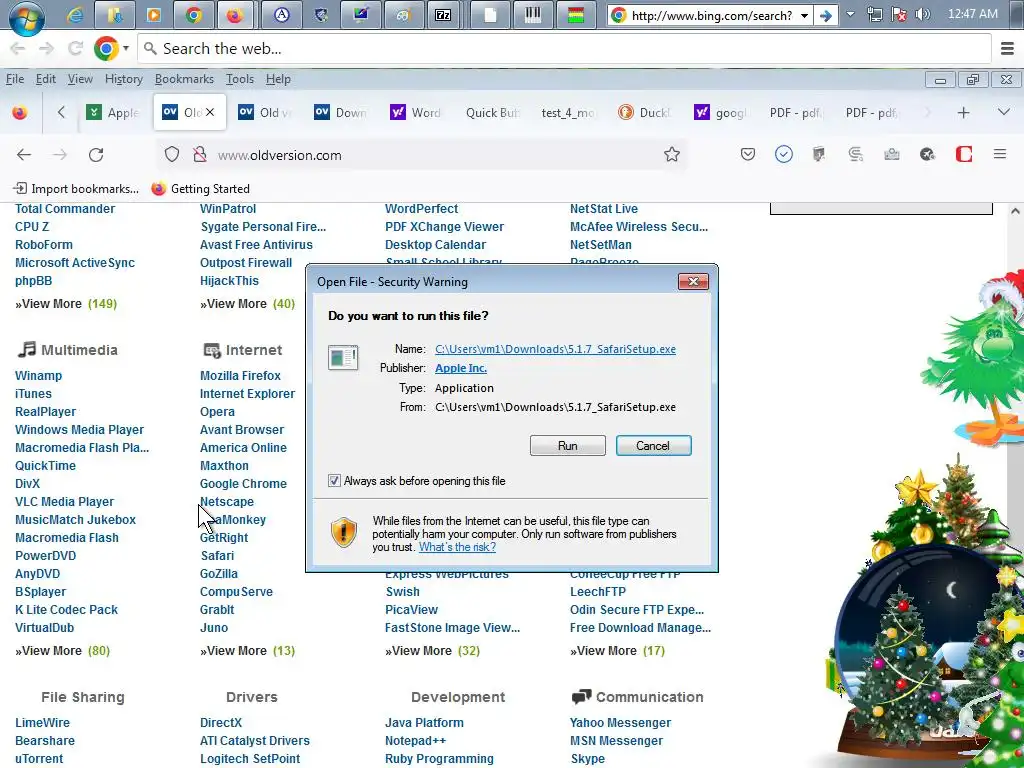Screen dimensions: 1024x768
Task: Open the Winamp link under Multimedia
Action: tap(39, 376)
